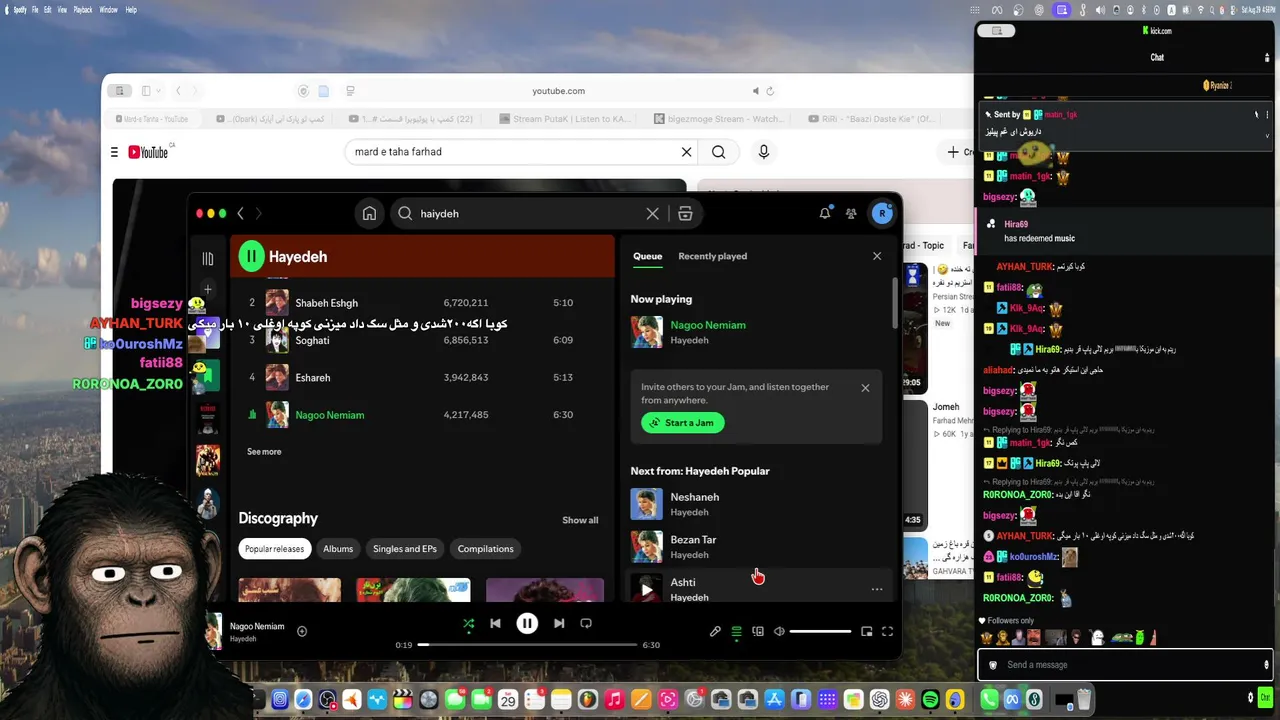
Task: Start YouTube voice search microphone
Action: pyautogui.click(x=764, y=152)
